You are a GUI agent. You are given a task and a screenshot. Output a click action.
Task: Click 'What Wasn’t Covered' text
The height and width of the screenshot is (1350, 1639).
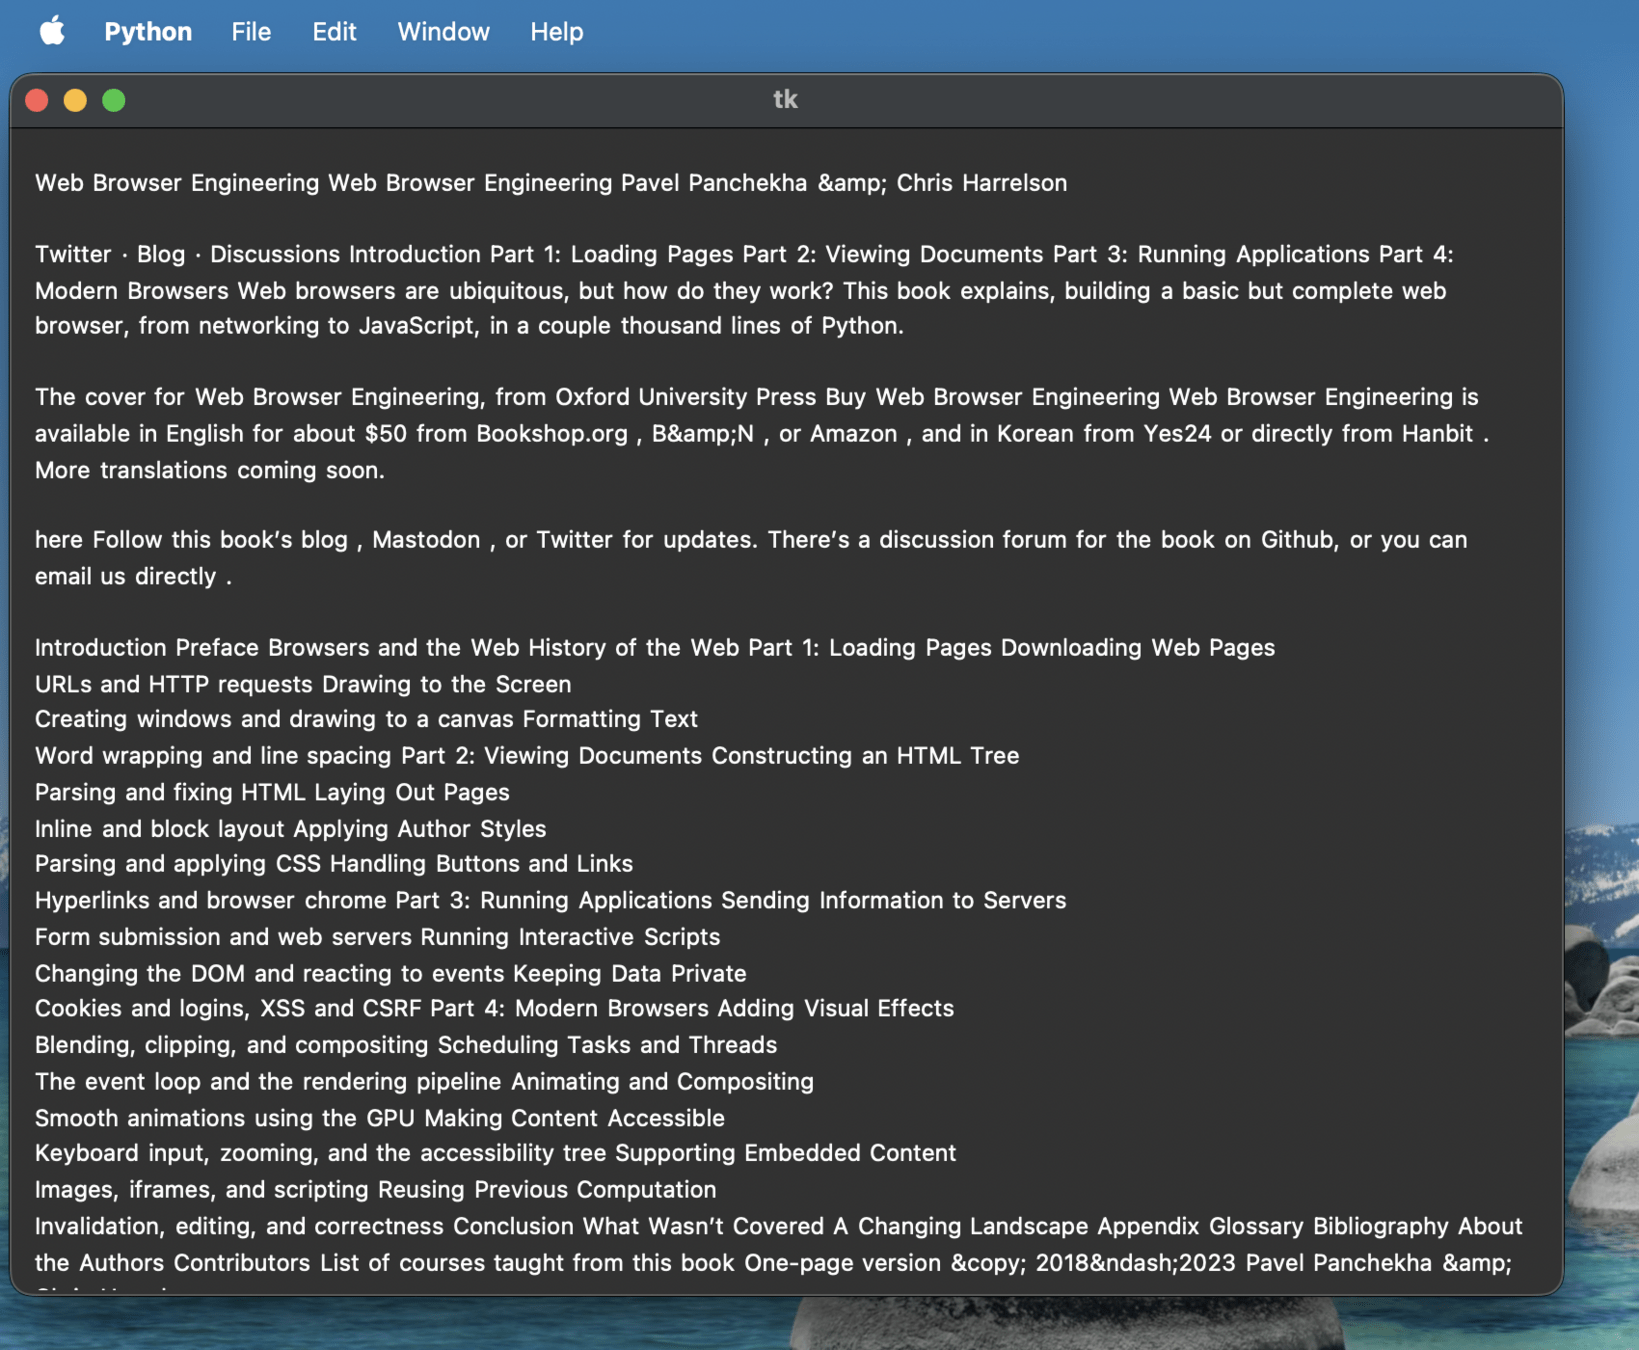coord(704,1227)
